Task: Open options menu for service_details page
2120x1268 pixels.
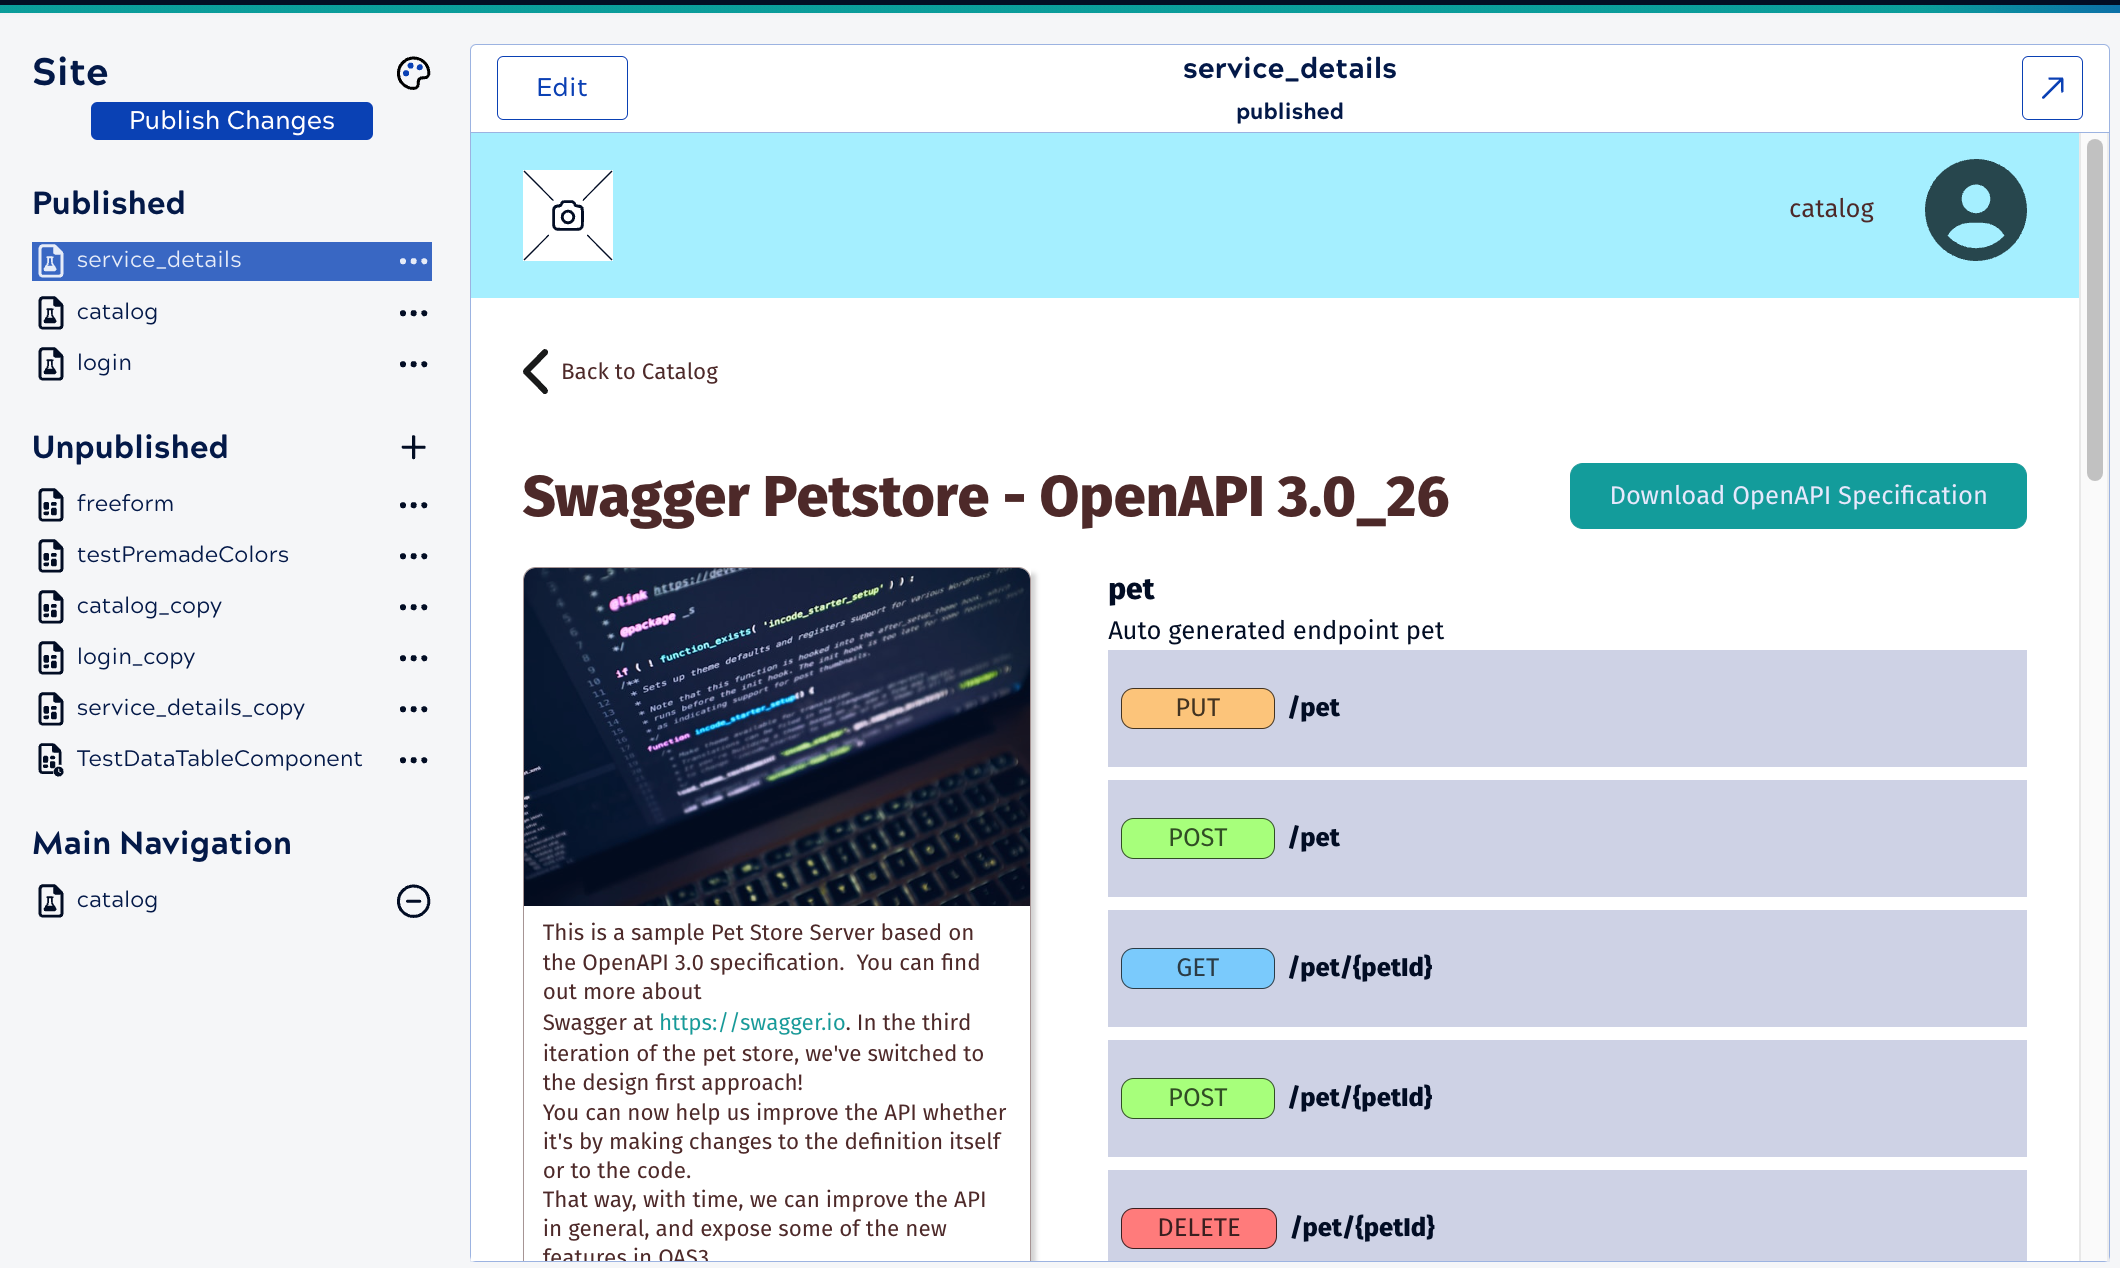Action: point(413,261)
